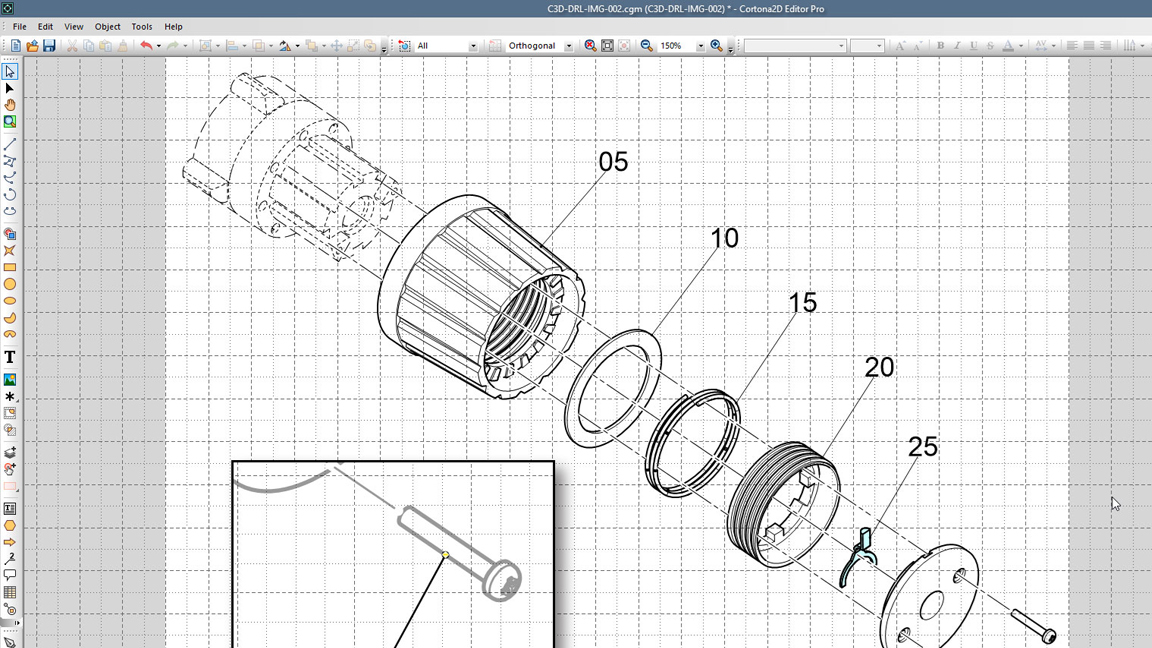Zoom in with the magnifier plus icon
This screenshot has height=648, width=1152.
pyautogui.click(x=716, y=46)
